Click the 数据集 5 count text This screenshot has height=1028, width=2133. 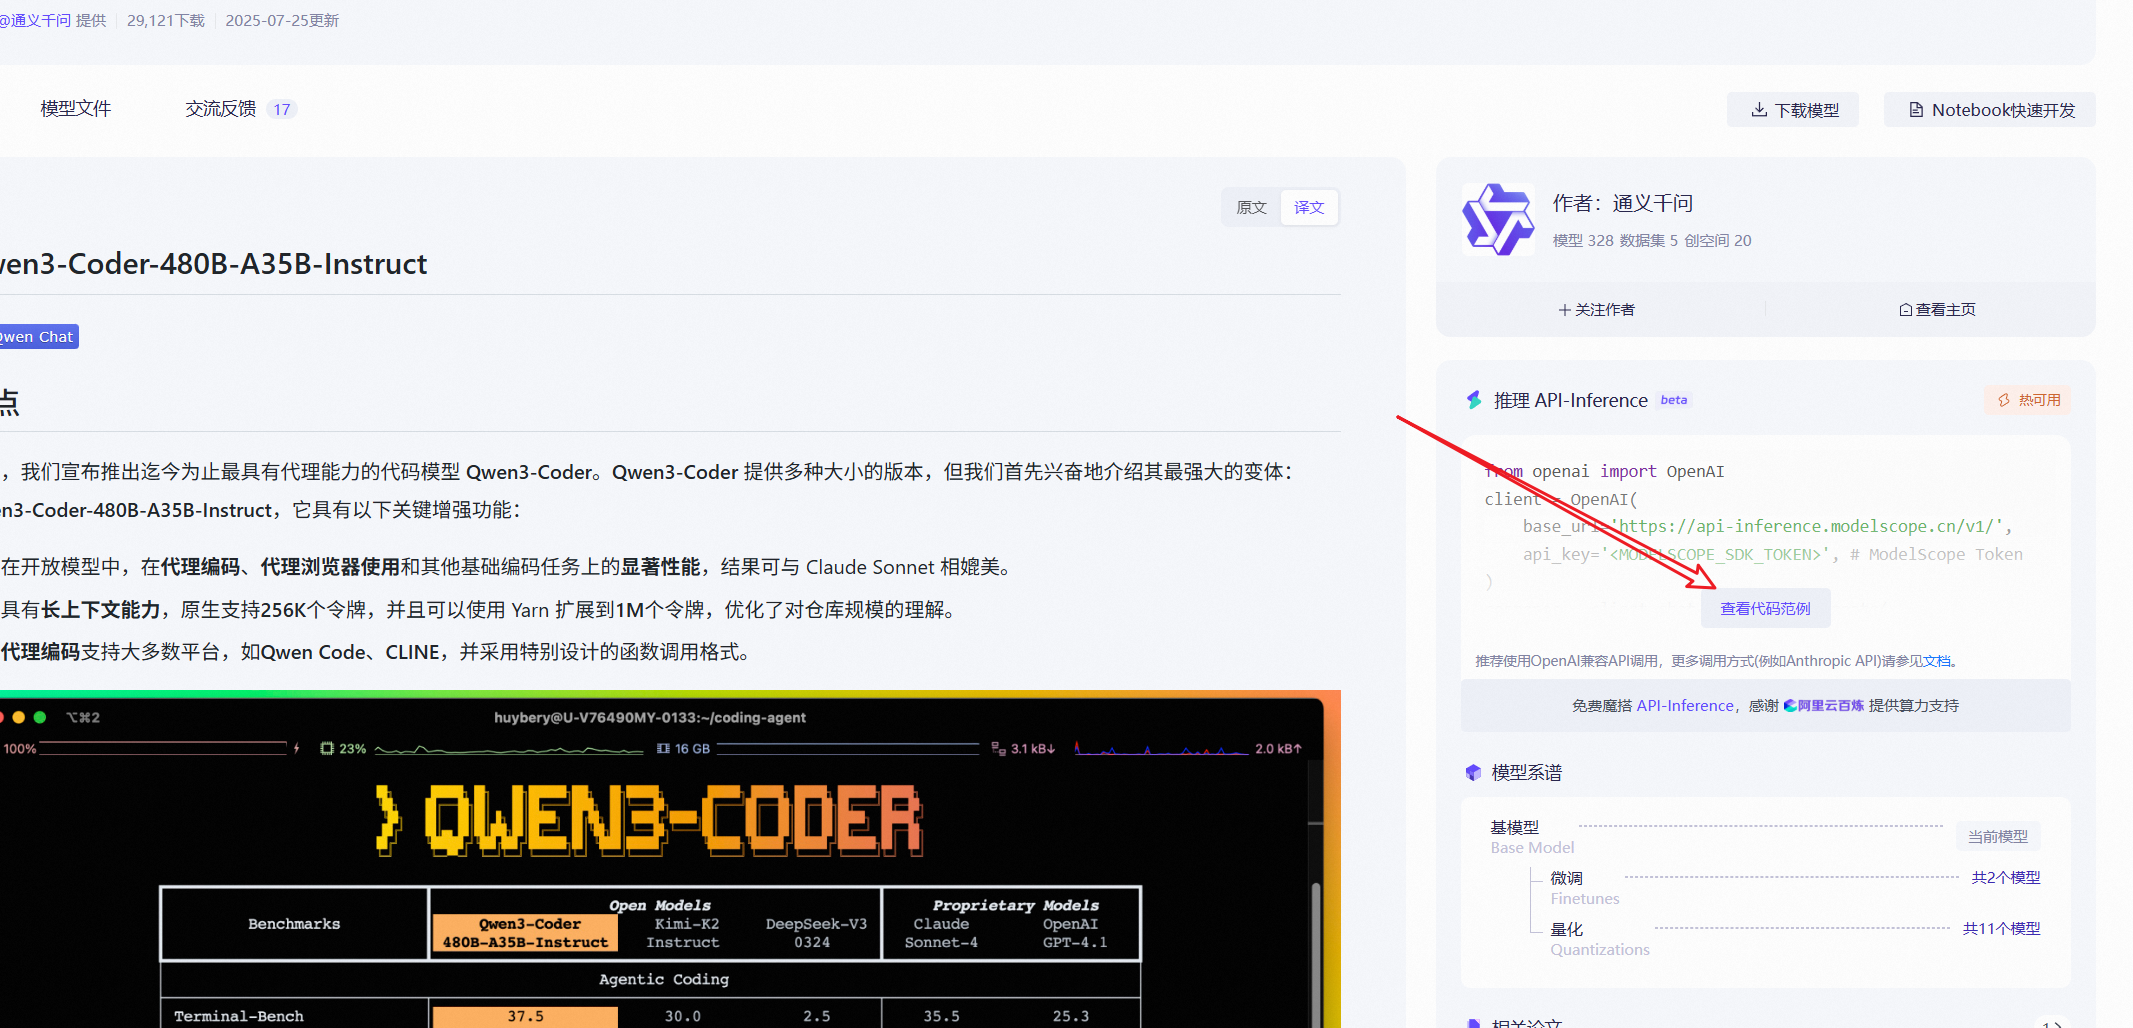[x=1649, y=241]
